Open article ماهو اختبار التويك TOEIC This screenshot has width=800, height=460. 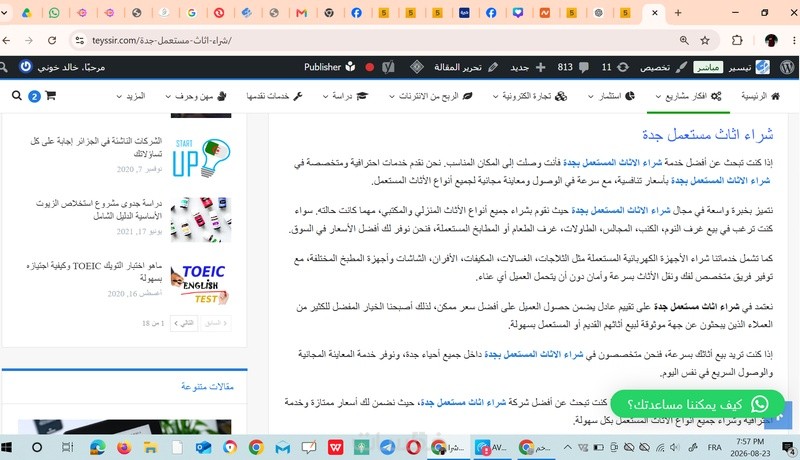coord(94,271)
